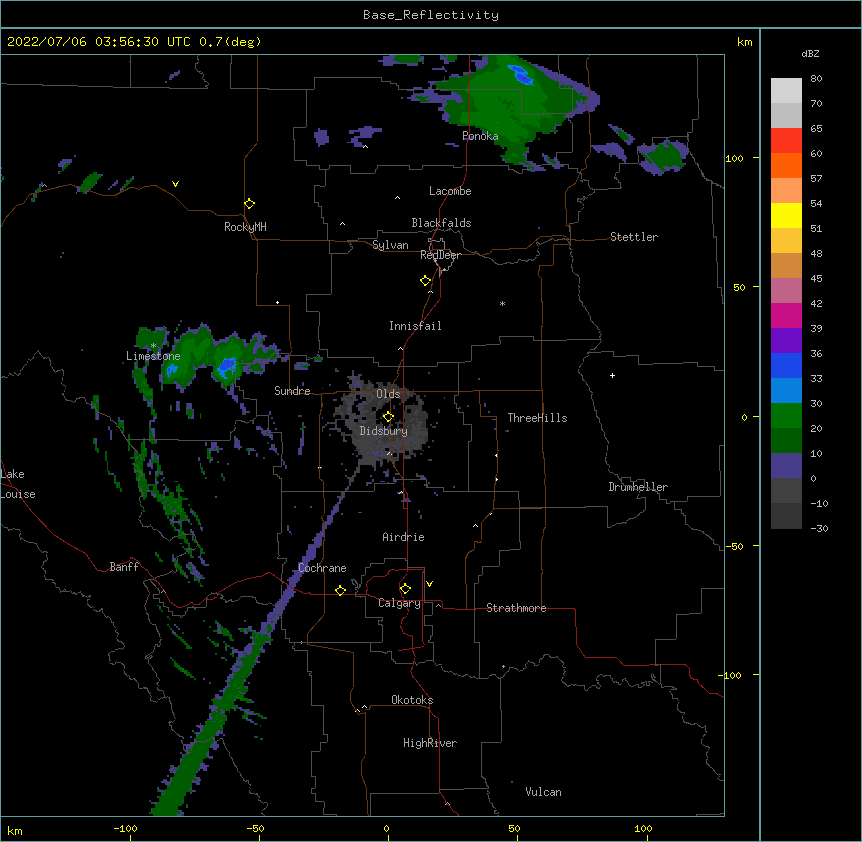
Task: Click the Okotoks town label
Action: coord(412,700)
